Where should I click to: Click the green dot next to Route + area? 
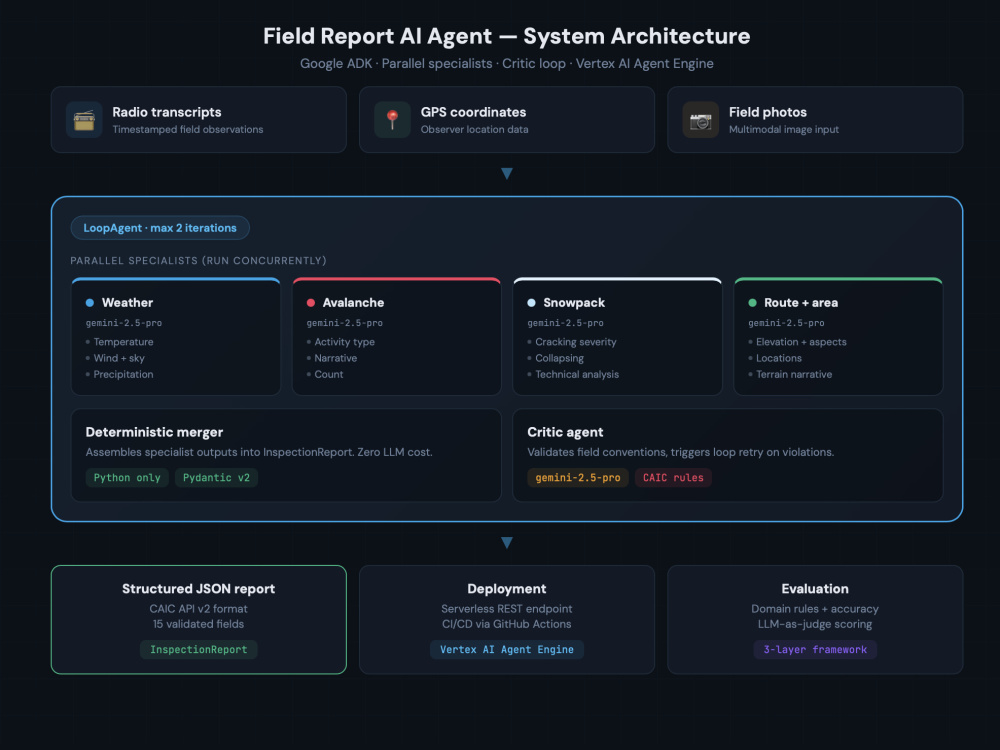pyautogui.click(x=753, y=303)
